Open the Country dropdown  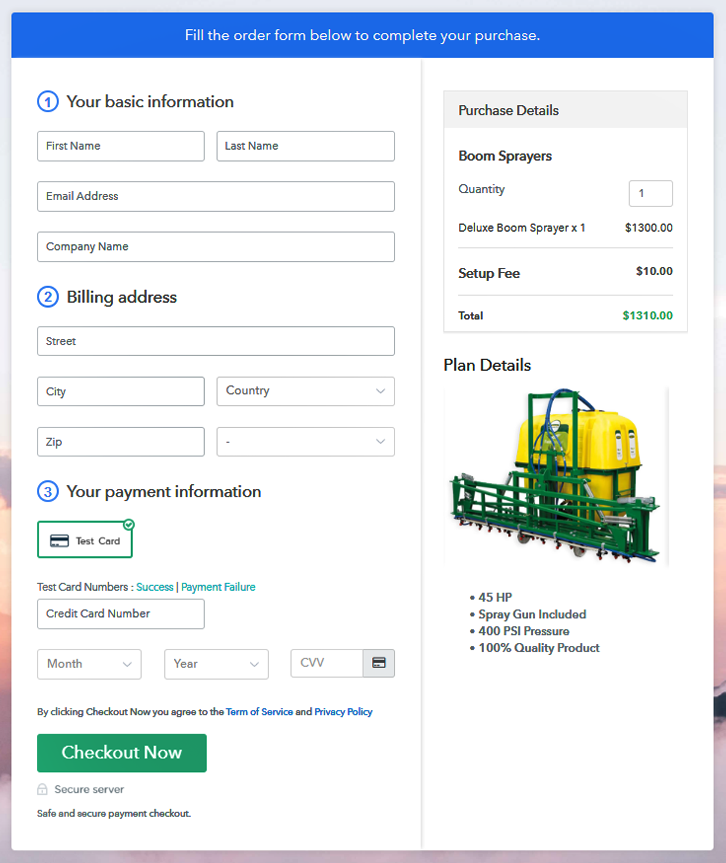[x=305, y=391]
